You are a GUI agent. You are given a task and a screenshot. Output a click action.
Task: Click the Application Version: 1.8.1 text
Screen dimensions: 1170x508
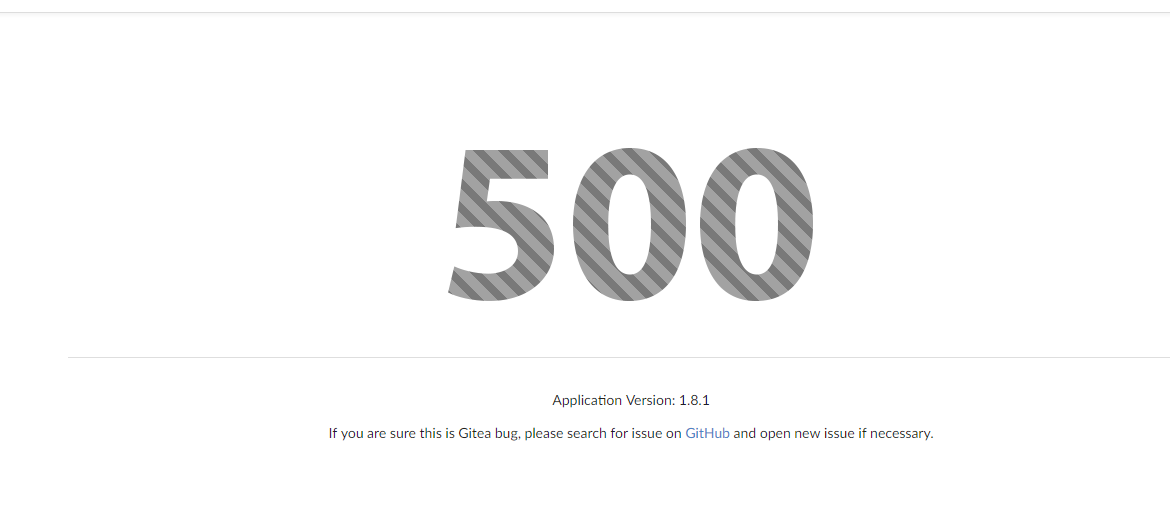pos(631,401)
